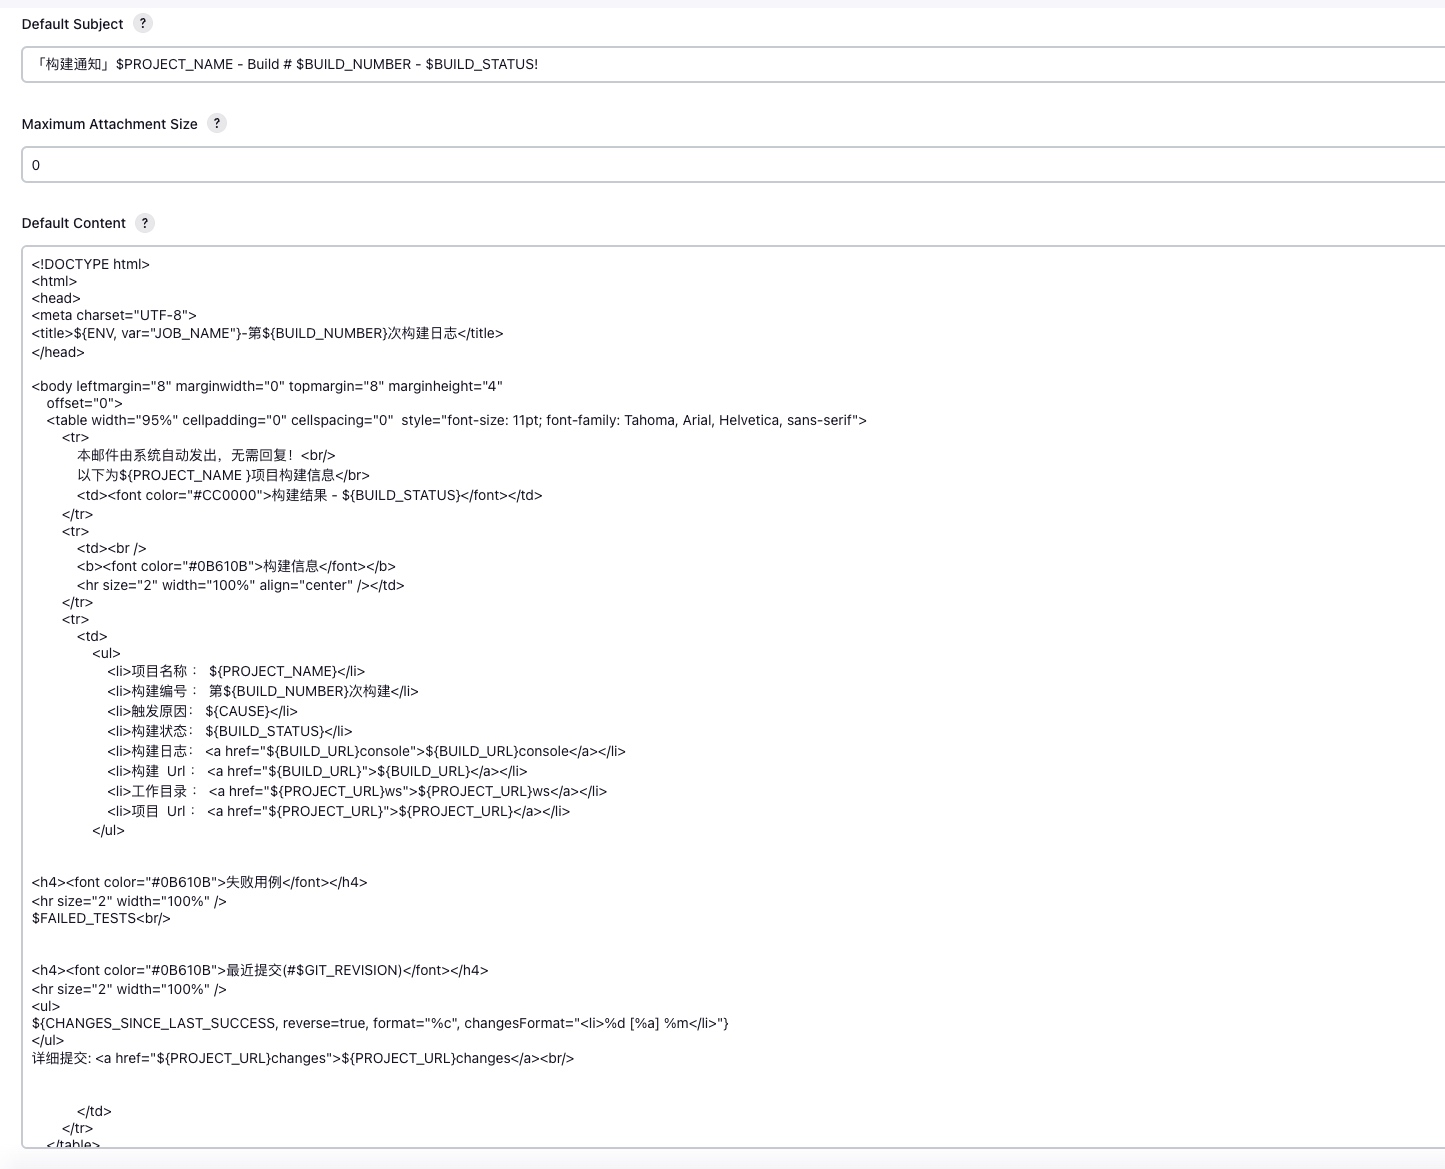Image resolution: width=1445 pixels, height=1169 pixels.
Task: Click the 构建状态 list item line
Action: point(230,731)
